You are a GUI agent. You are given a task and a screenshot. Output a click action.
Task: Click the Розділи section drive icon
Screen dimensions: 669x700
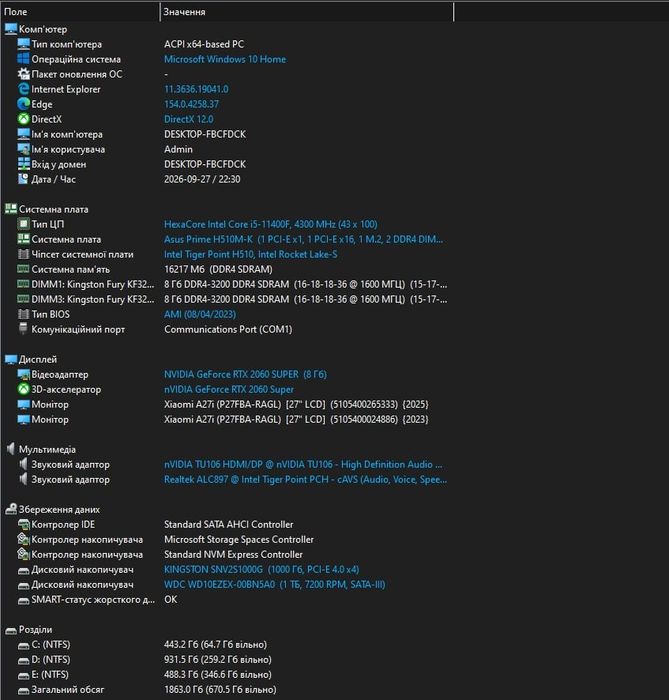pyautogui.click(x=11, y=630)
